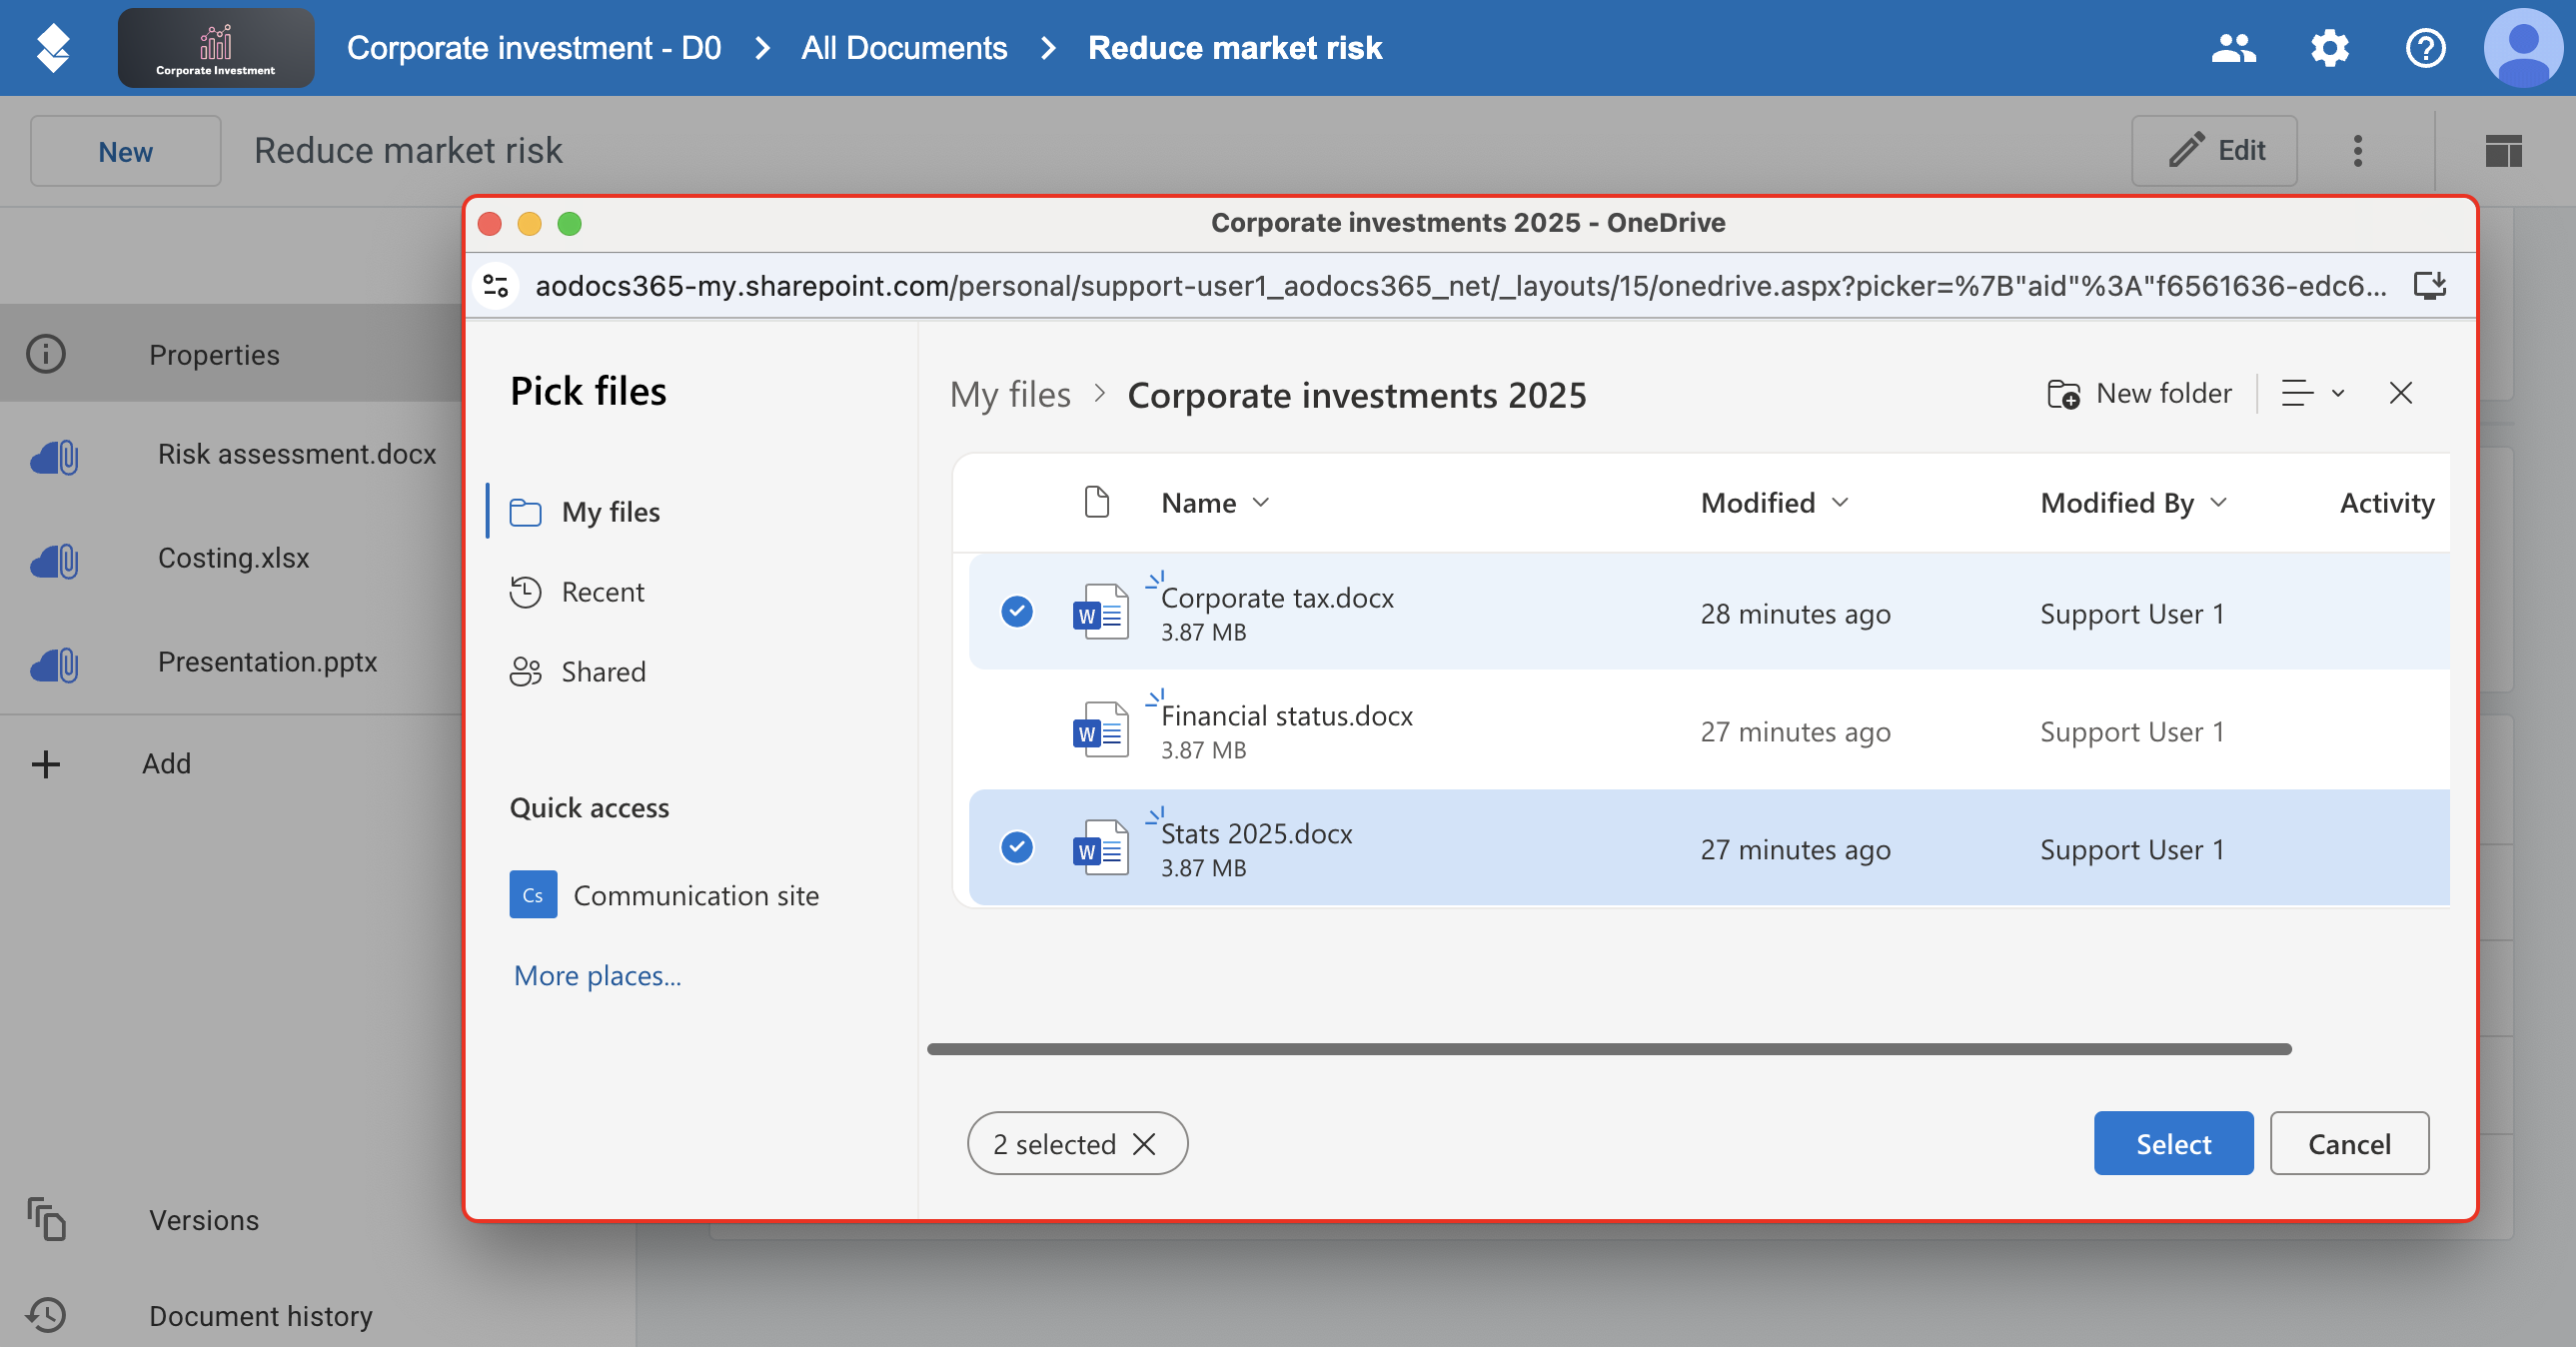Viewport: 2576px width, 1347px height.
Task: Click the Activity column header
Action: [x=2387, y=503]
